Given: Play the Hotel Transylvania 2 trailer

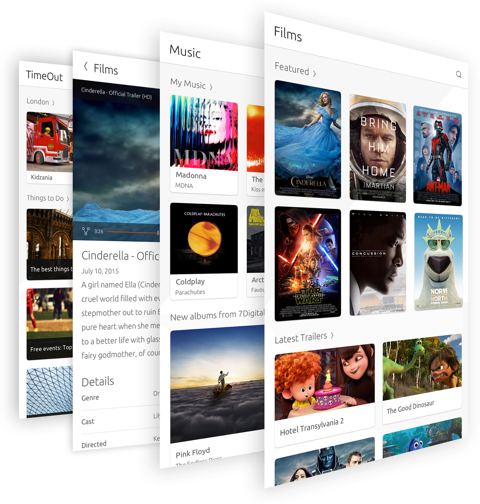Looking at the screenshot, I should (325, 382).
